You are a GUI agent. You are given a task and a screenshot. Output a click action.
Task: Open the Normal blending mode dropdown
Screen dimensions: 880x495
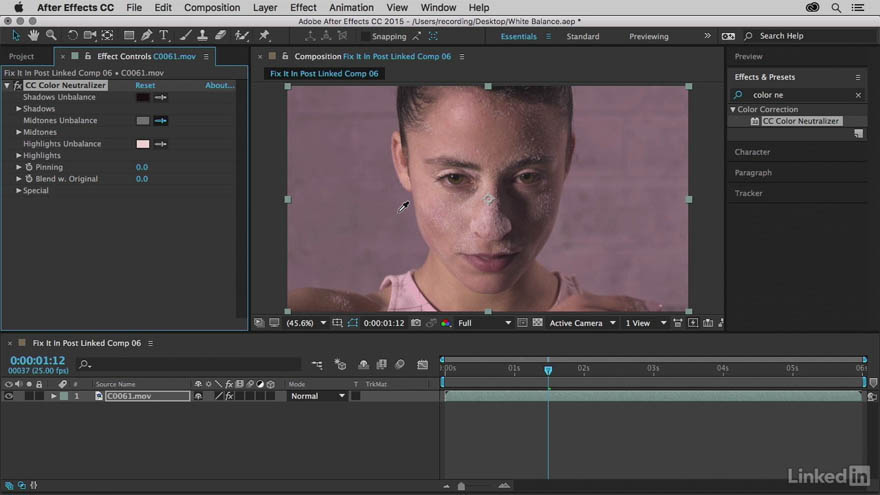pos(317,396)
